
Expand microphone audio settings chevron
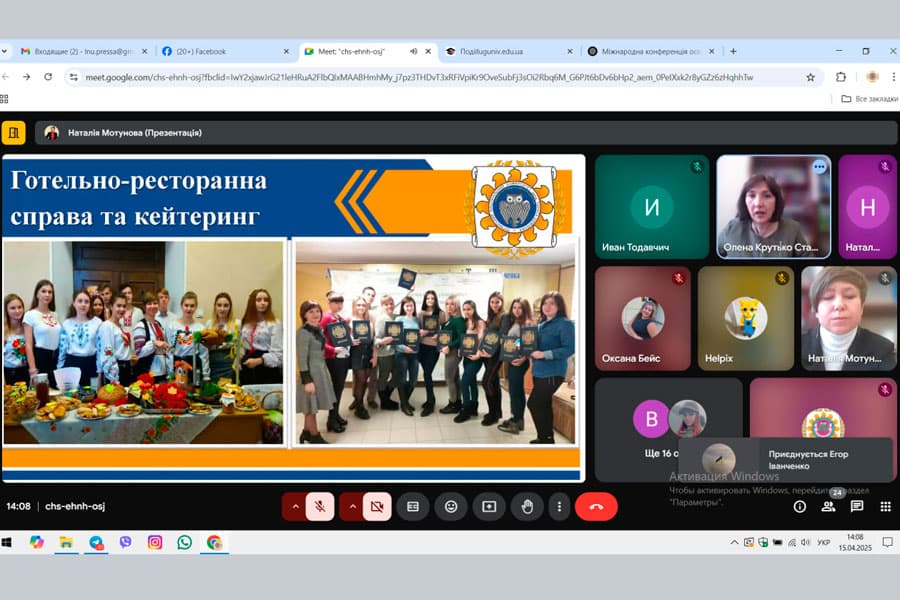pos(294,506)
